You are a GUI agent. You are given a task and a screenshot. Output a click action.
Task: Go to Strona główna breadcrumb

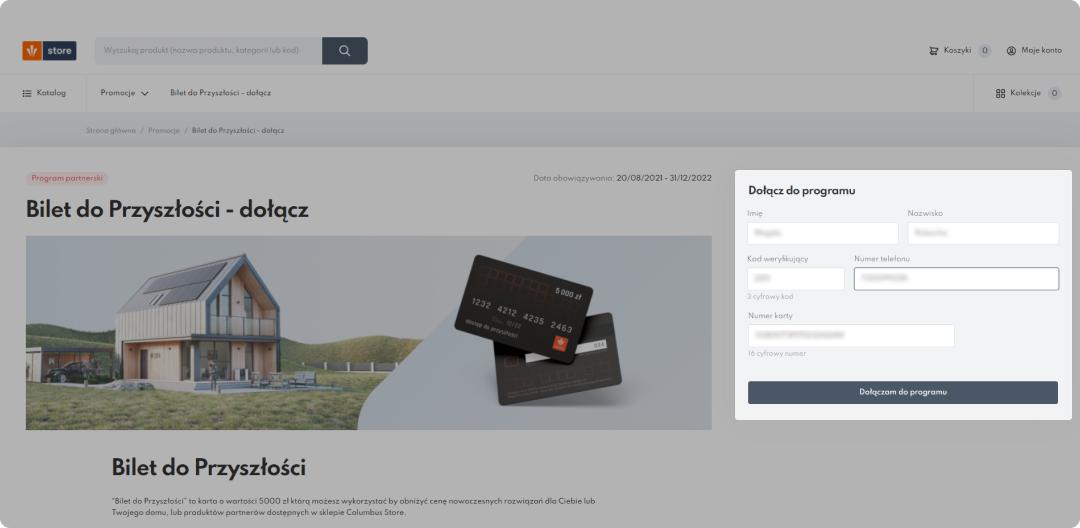[111, 130]
